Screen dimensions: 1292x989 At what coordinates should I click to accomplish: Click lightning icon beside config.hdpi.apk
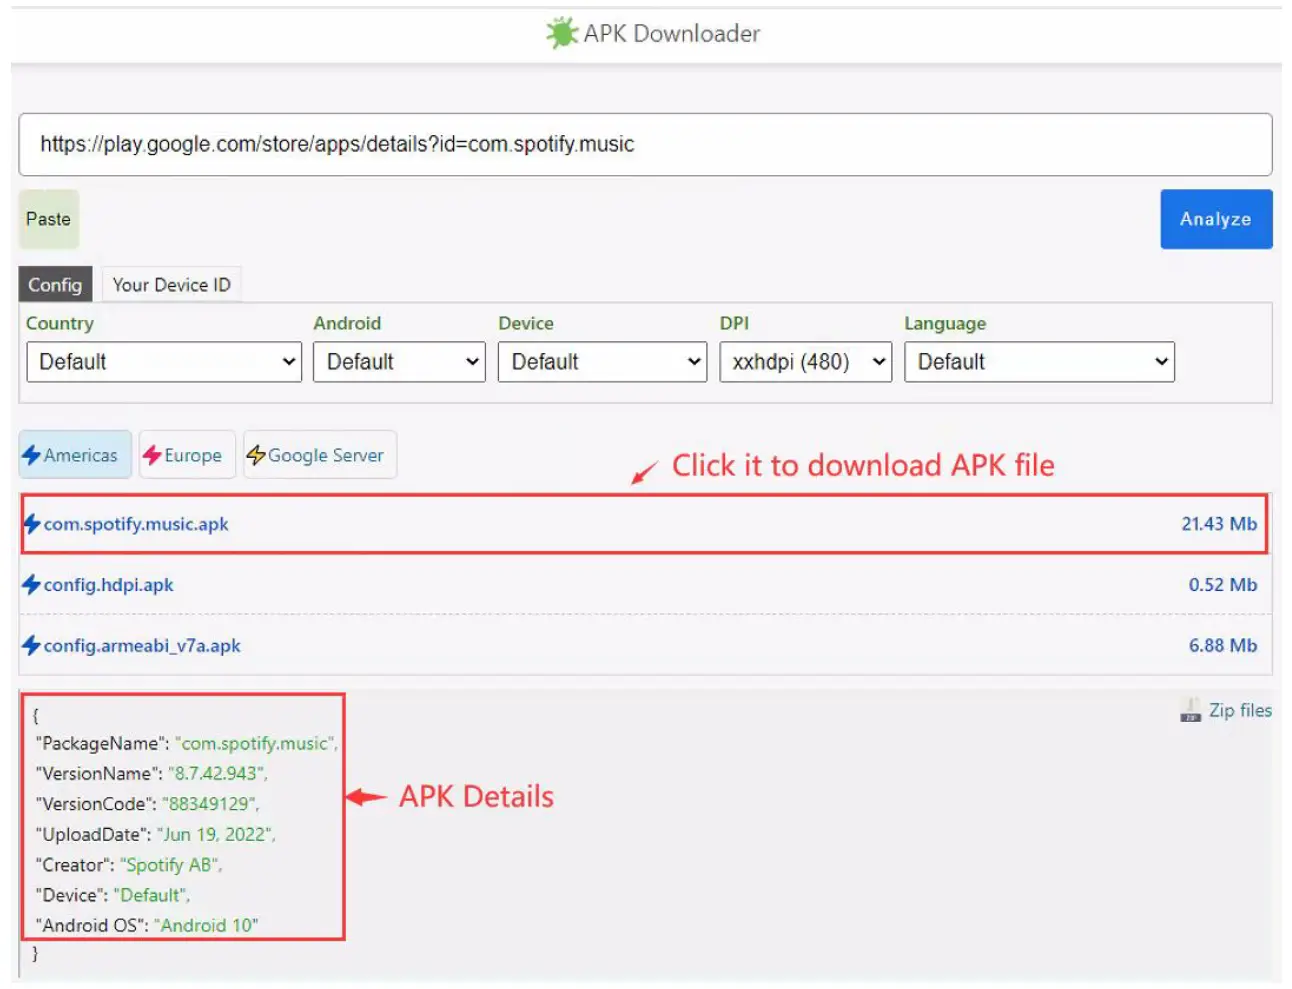(32, 585)
